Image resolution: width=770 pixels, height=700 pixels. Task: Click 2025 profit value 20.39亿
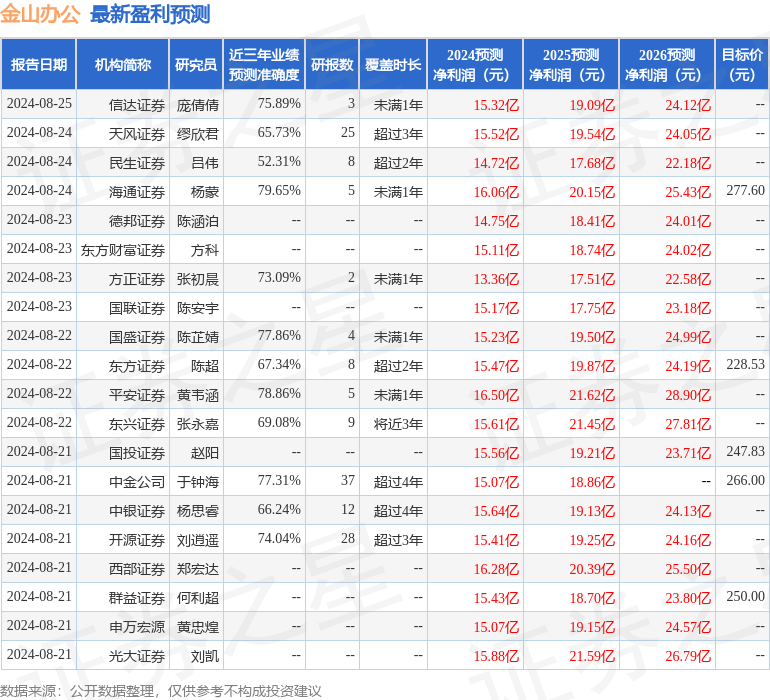pyautogui.click(x=592, y=569)
